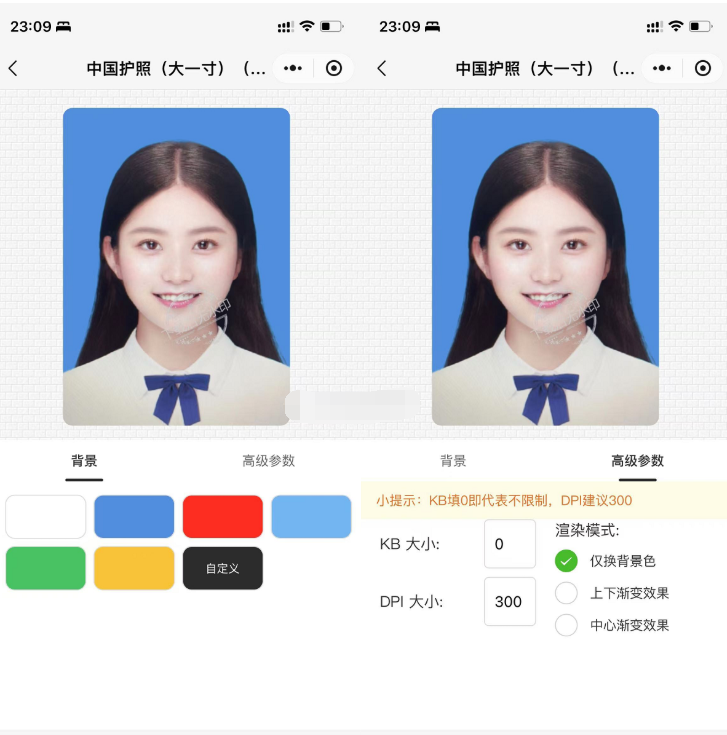Tap battery icon in right screen status bar

701,26
